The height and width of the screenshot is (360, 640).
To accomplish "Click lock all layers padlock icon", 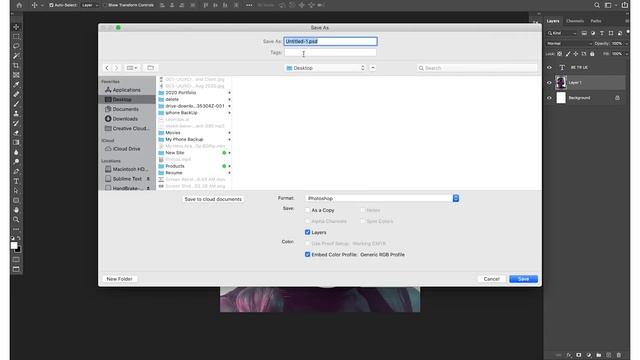I will pyautogui.click(x=592, y=54).
